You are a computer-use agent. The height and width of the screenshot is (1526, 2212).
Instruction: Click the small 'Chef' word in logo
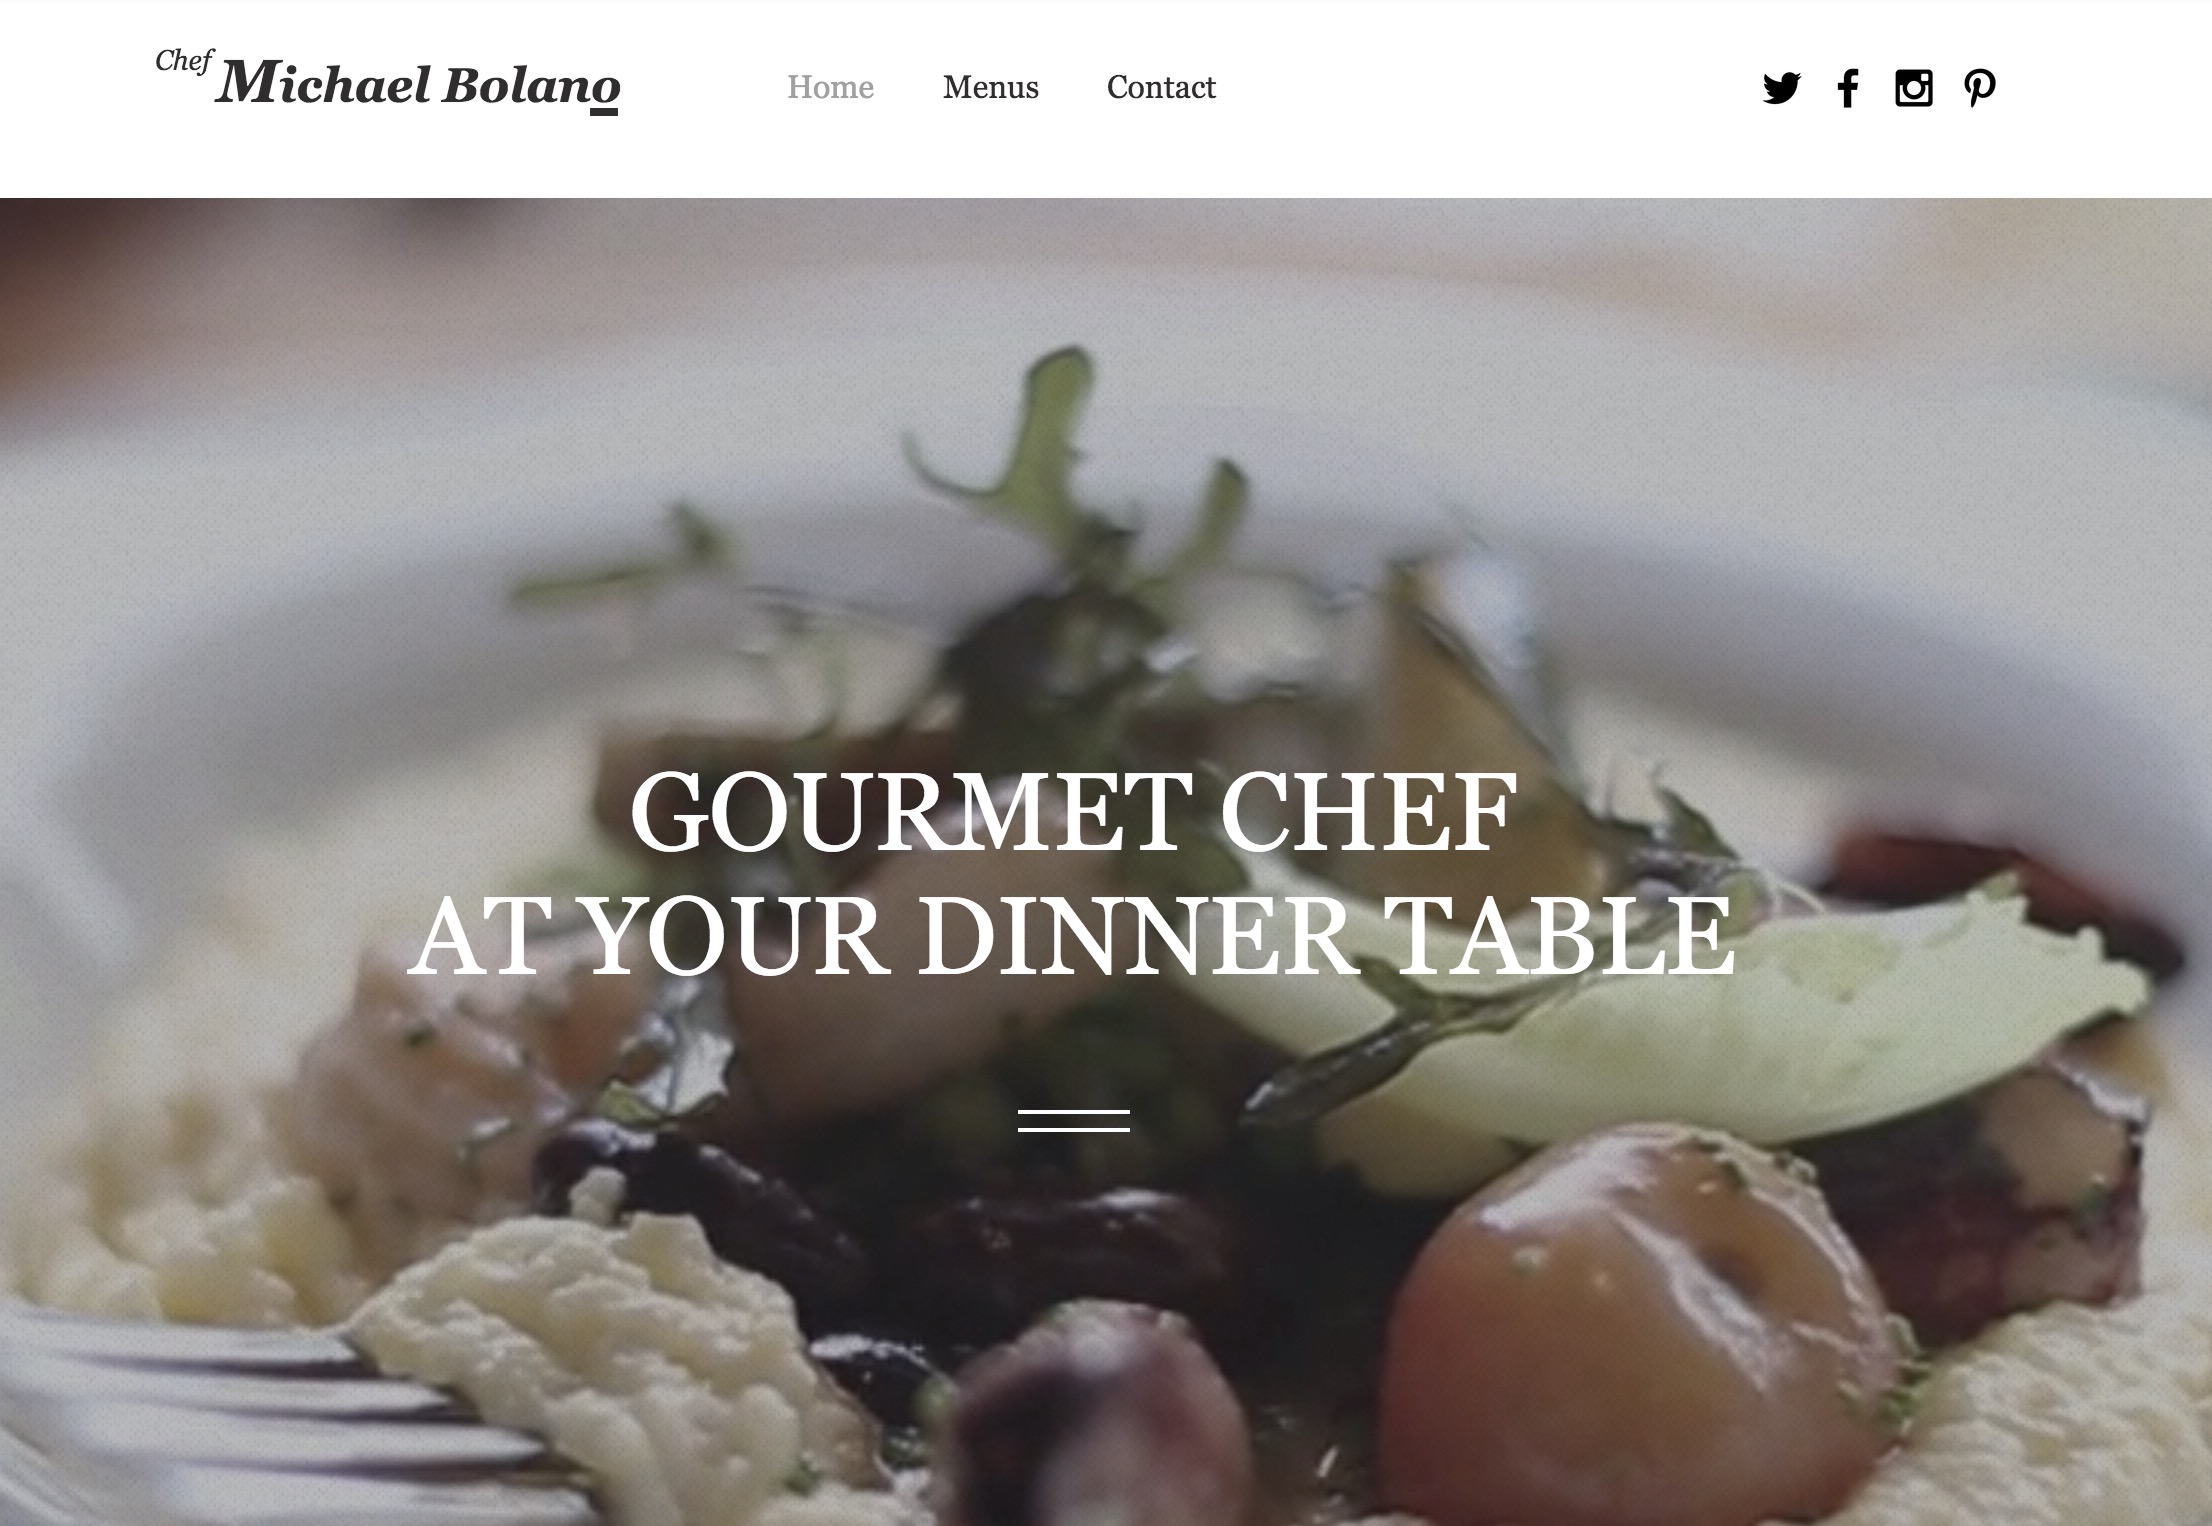[x=184, y=61]
